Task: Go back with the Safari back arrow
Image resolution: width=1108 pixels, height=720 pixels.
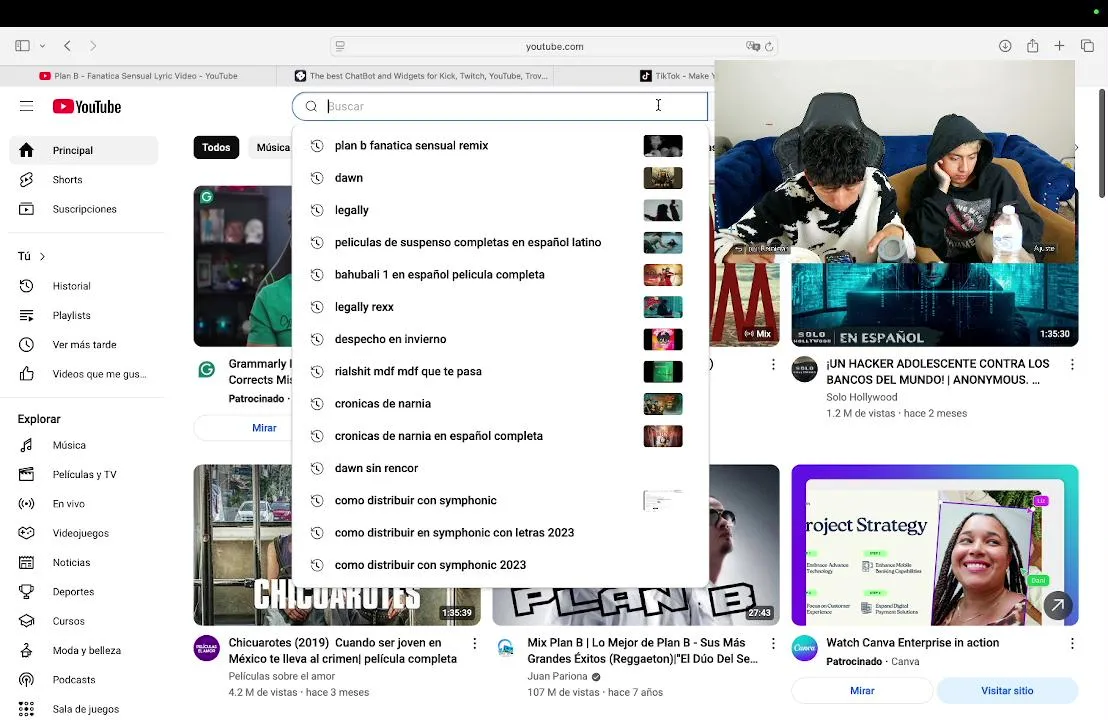Action: click(67, 46)
